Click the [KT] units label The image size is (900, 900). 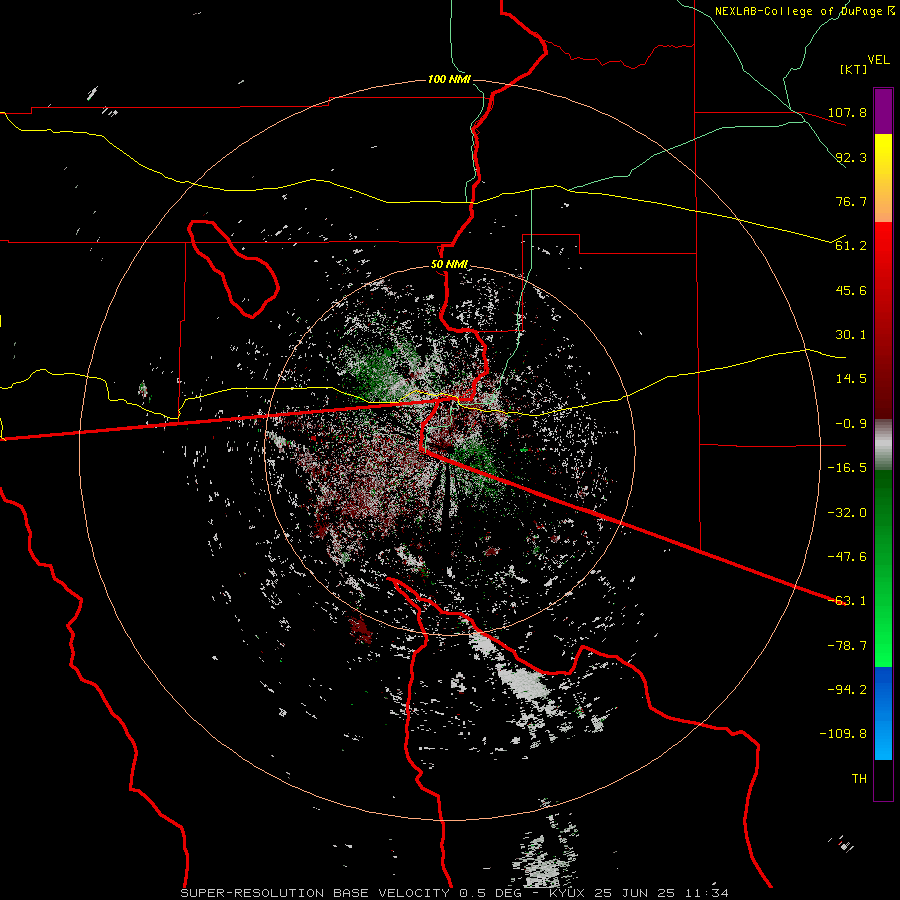(854, 69)
